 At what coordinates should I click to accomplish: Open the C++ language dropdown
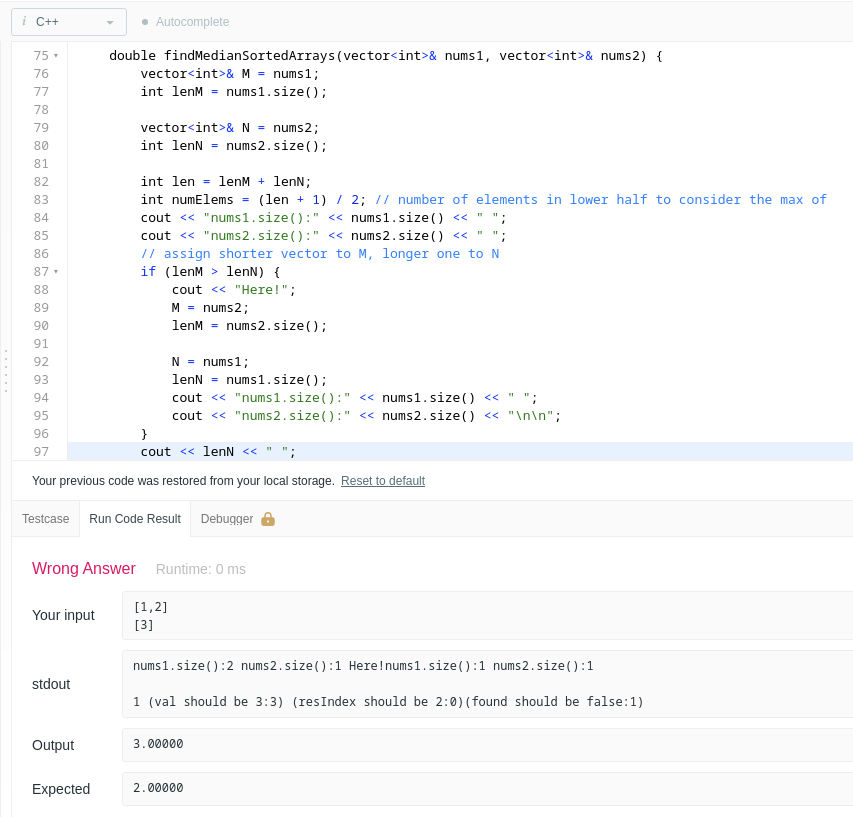pyautogui.click(x=75, y=22)
